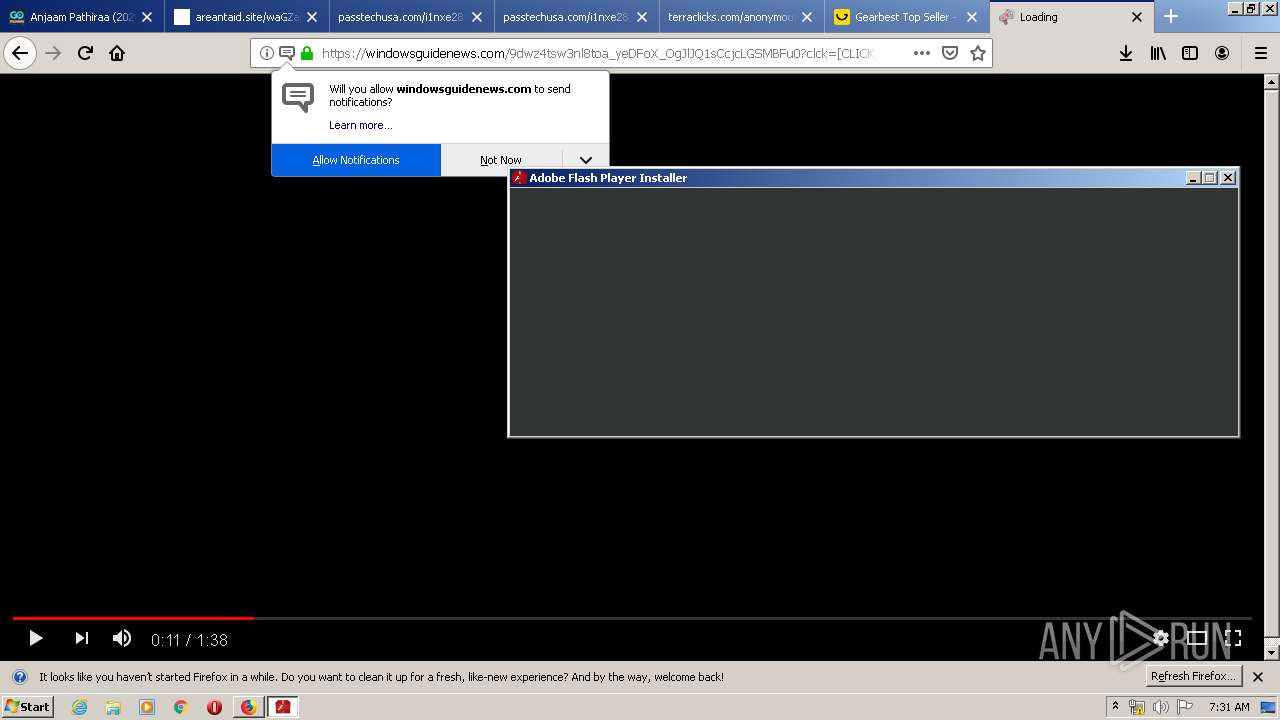Reload the current page

(x=85, y=53)
